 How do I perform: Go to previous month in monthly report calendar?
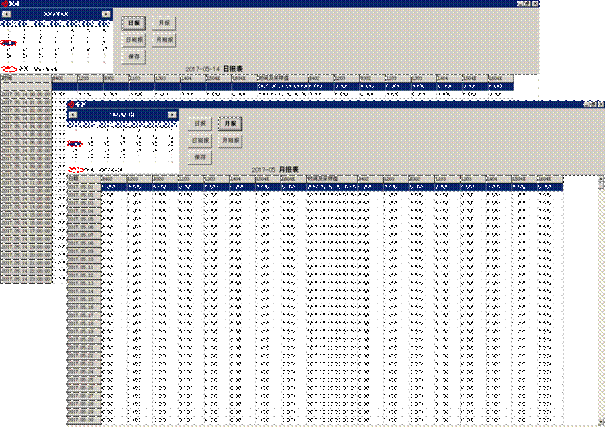(x=72, y=113)
